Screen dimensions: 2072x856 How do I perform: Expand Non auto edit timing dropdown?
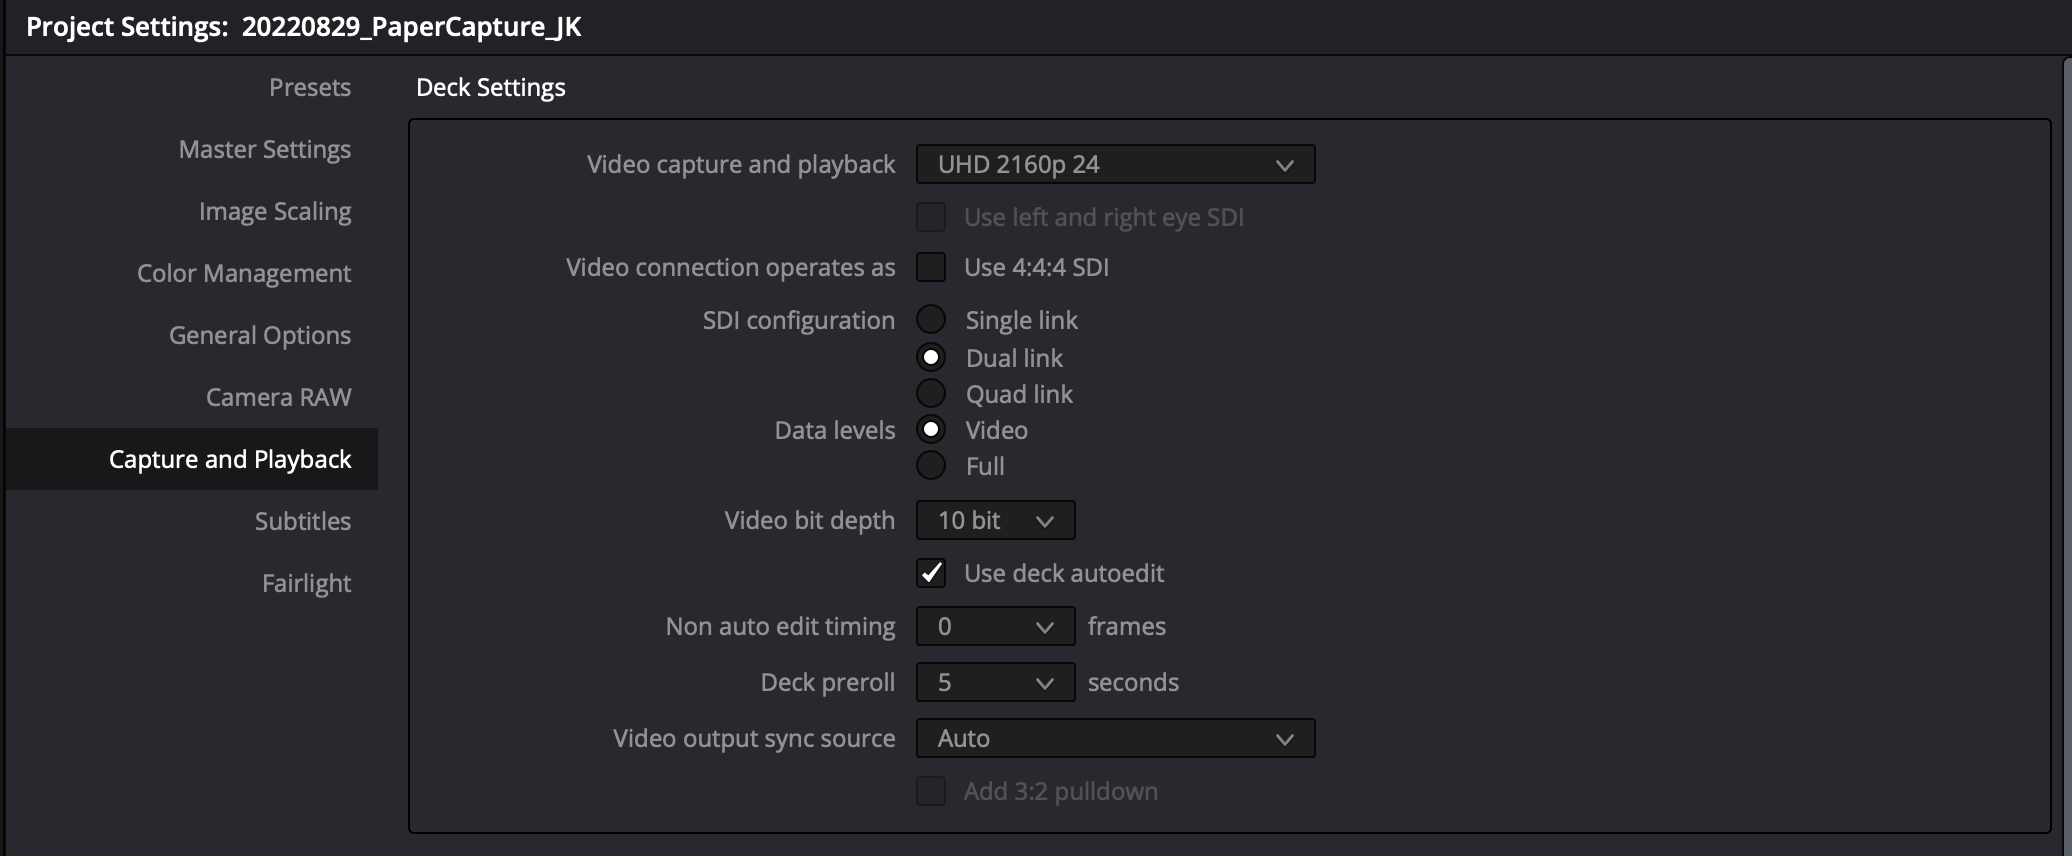click(x=994, y=626)
